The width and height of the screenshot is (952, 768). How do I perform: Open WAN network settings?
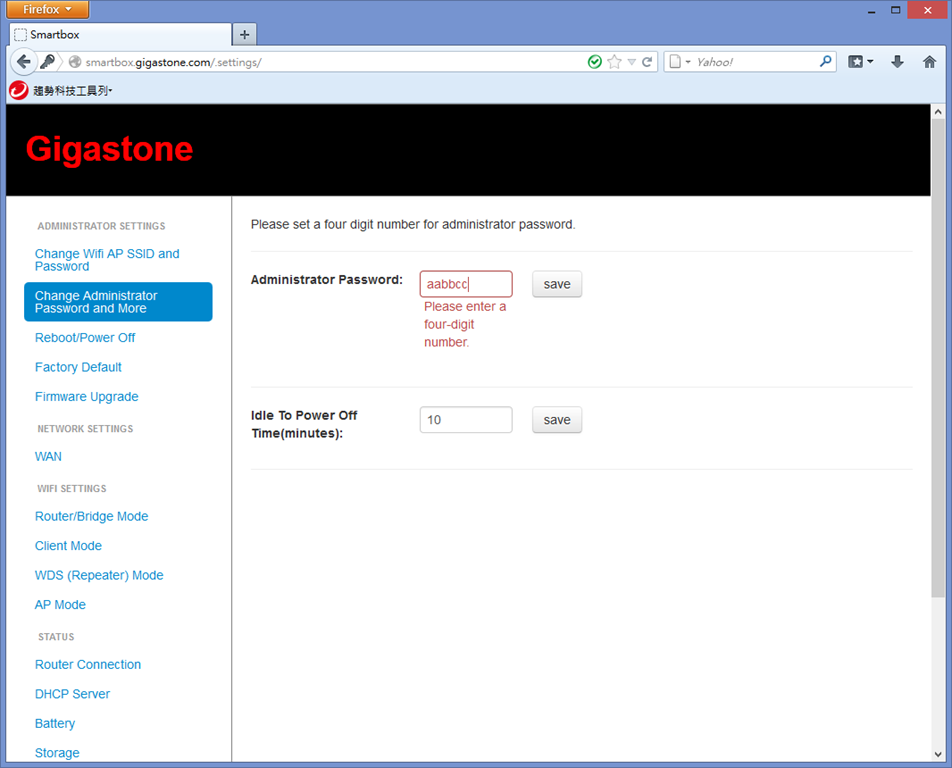49,457
